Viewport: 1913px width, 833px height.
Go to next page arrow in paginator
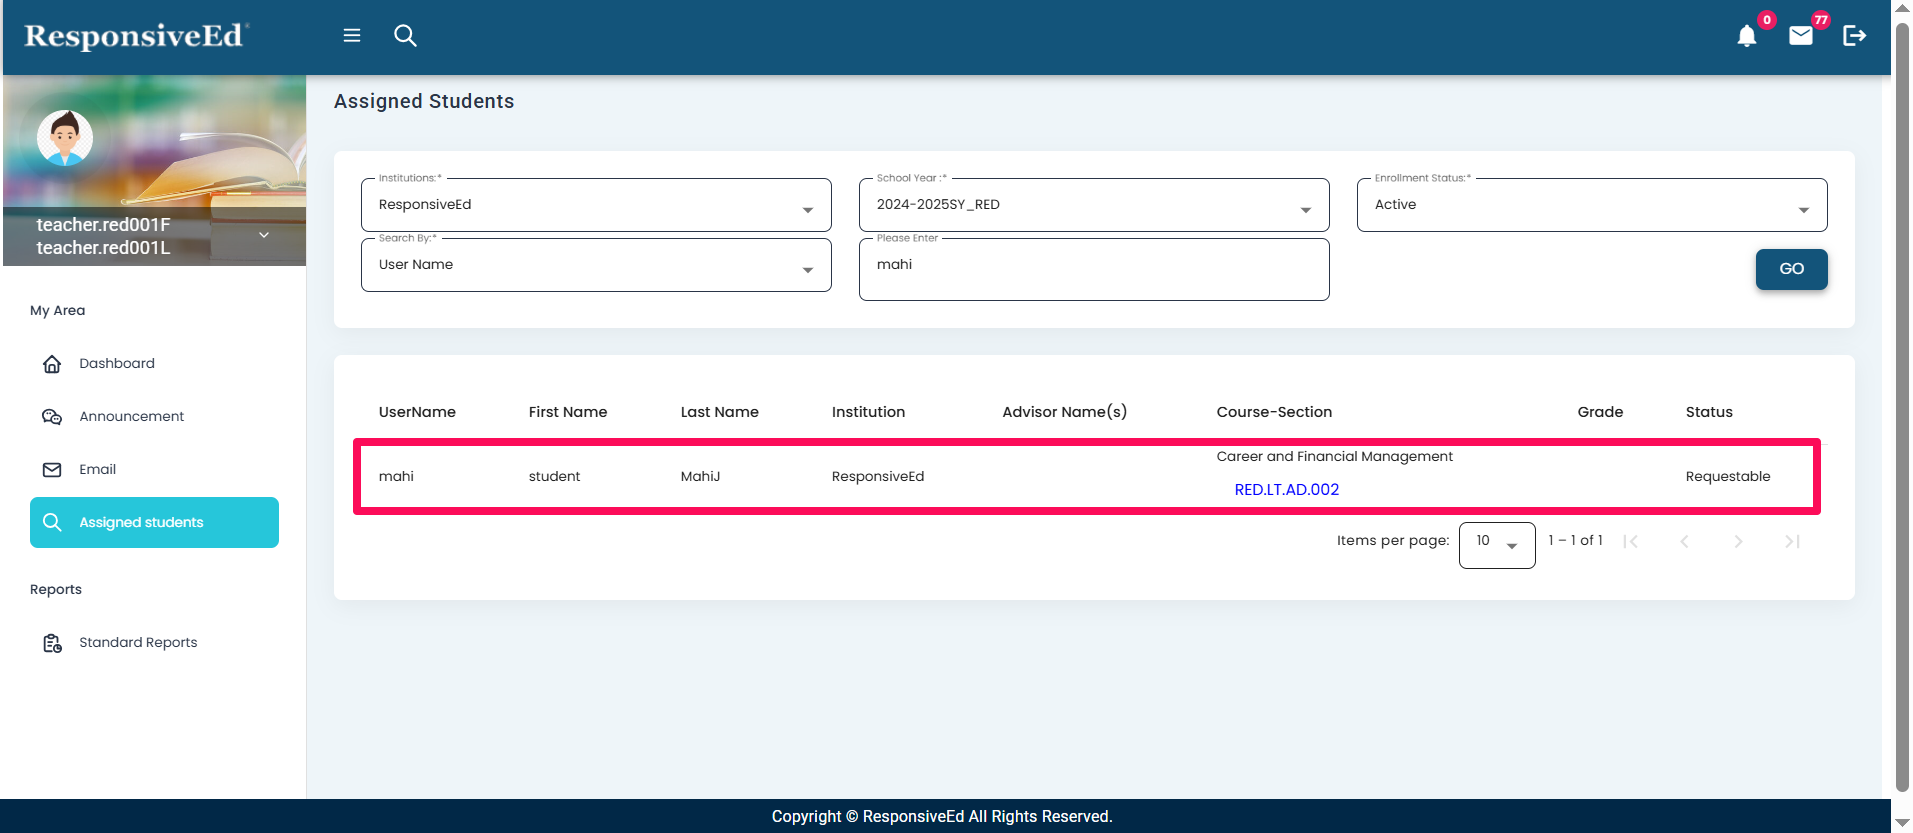point(1738,541)
